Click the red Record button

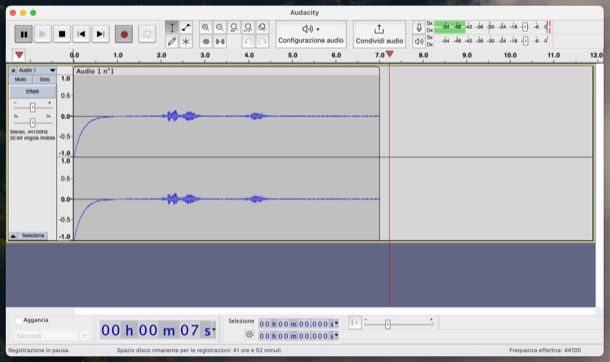[x=124, y=34]
